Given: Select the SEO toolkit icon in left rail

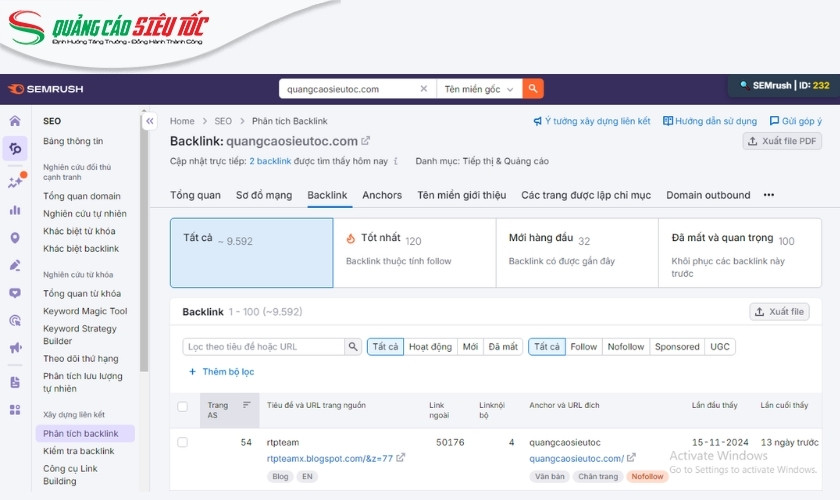Looking at the screenshot, I should click(15, 148).
